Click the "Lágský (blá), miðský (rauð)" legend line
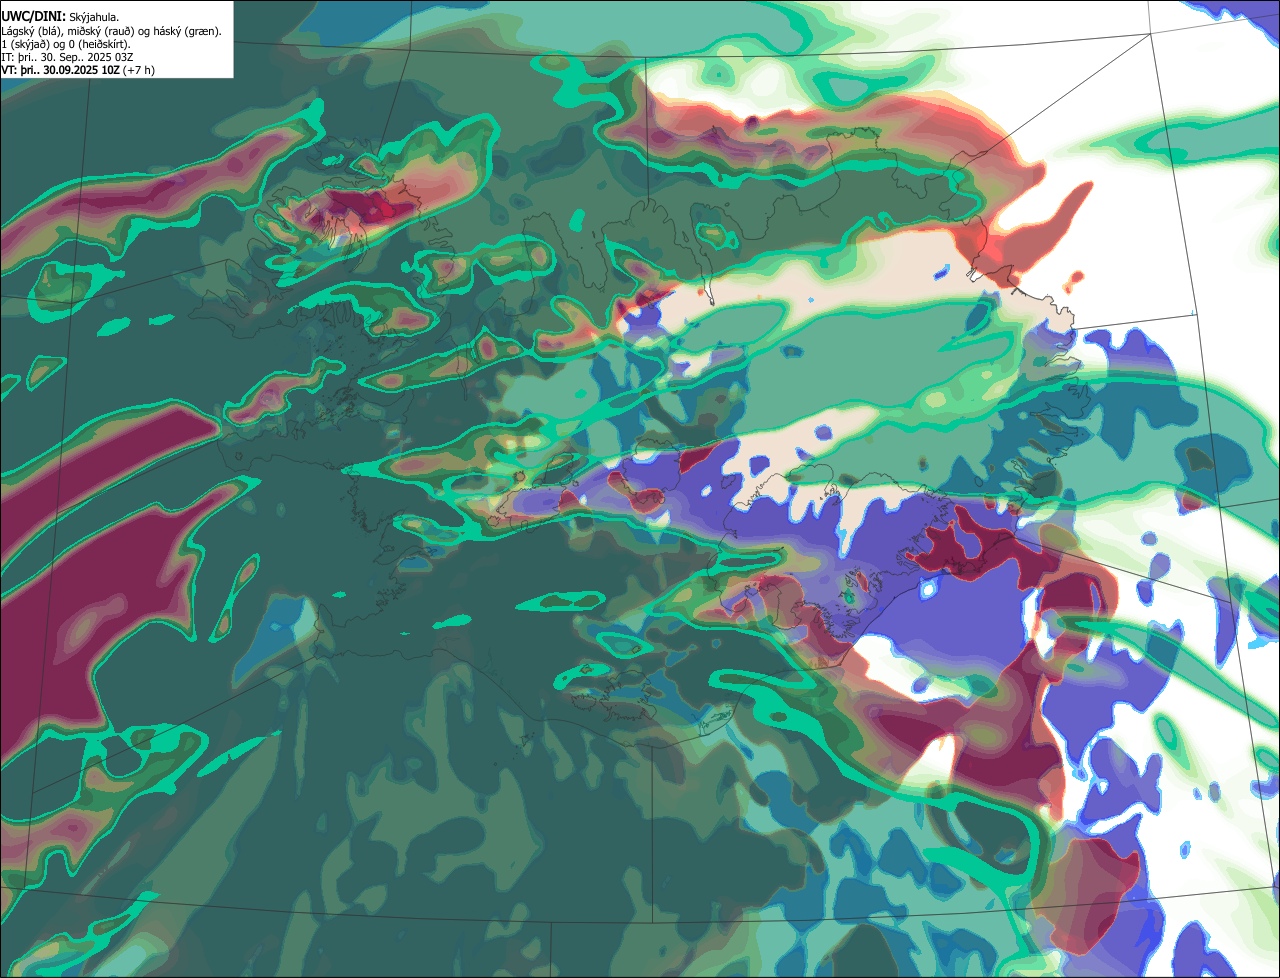 click(x=112, y=31)
